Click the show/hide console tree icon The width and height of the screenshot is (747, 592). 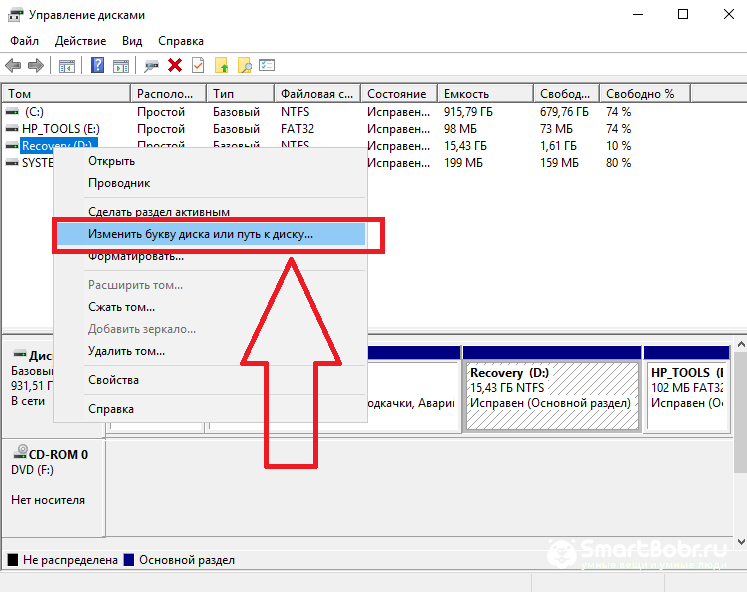[67, 65]
